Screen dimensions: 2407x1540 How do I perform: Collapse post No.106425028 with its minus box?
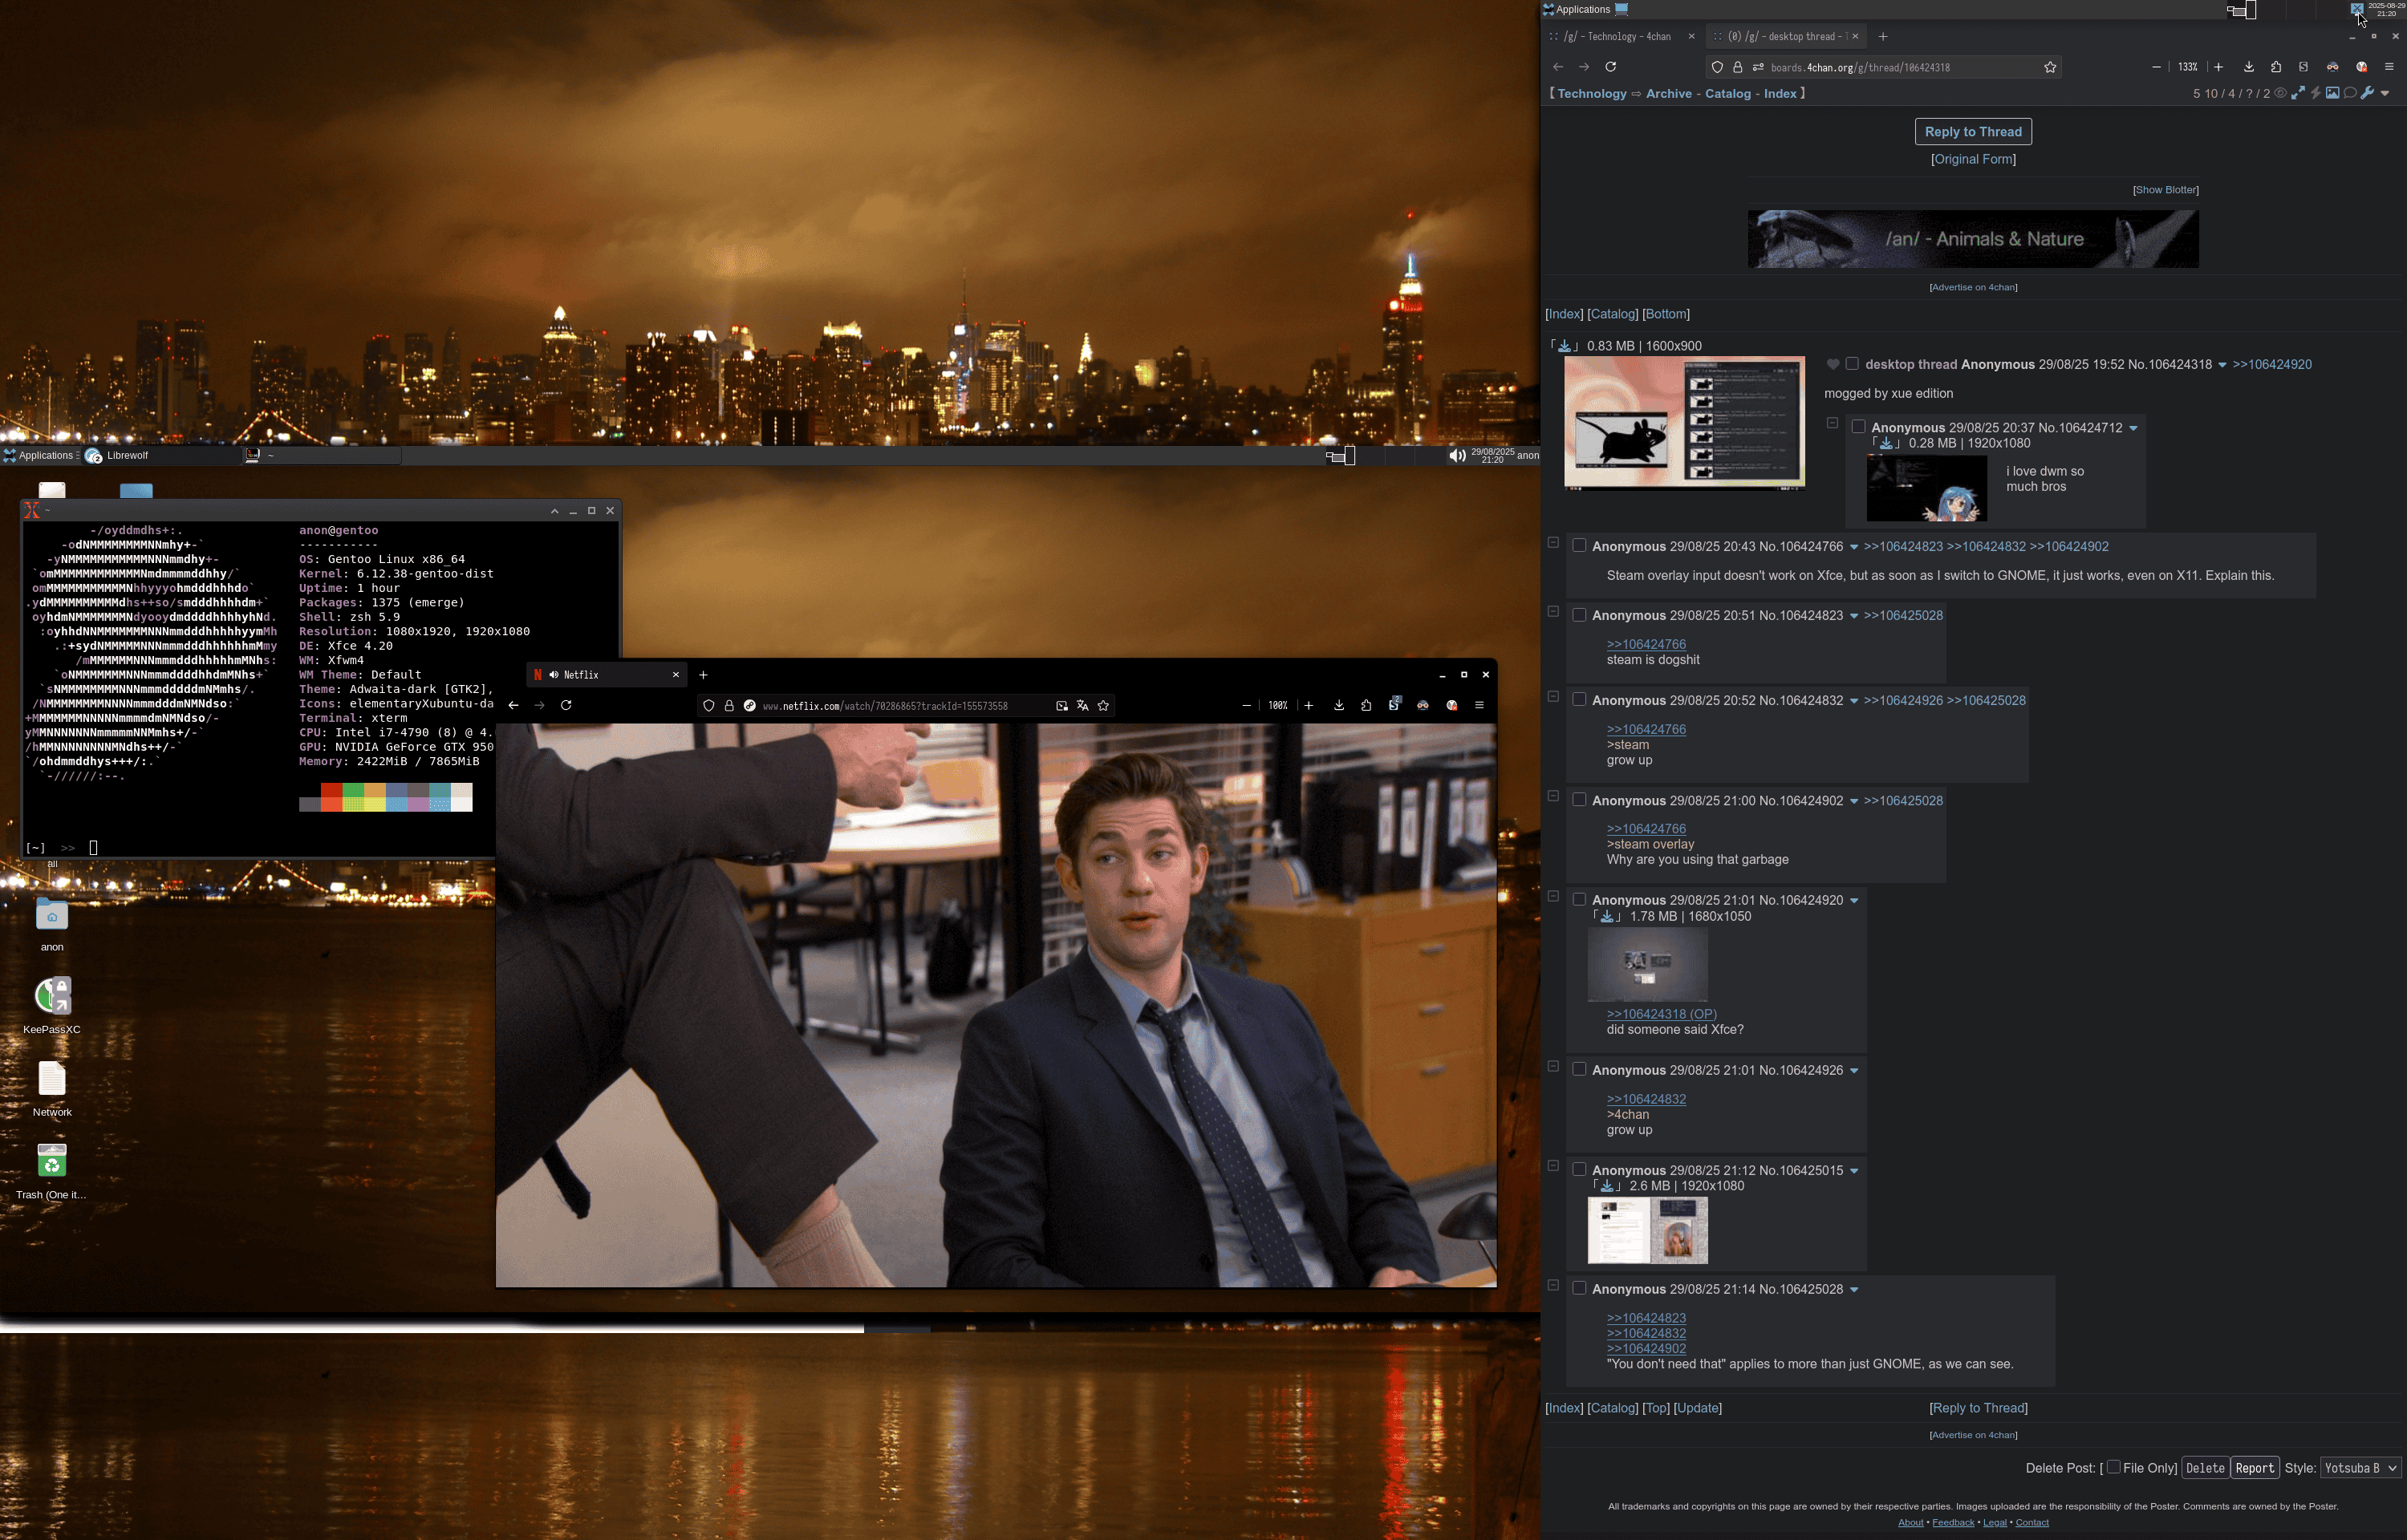[x=1553, y=1286]
